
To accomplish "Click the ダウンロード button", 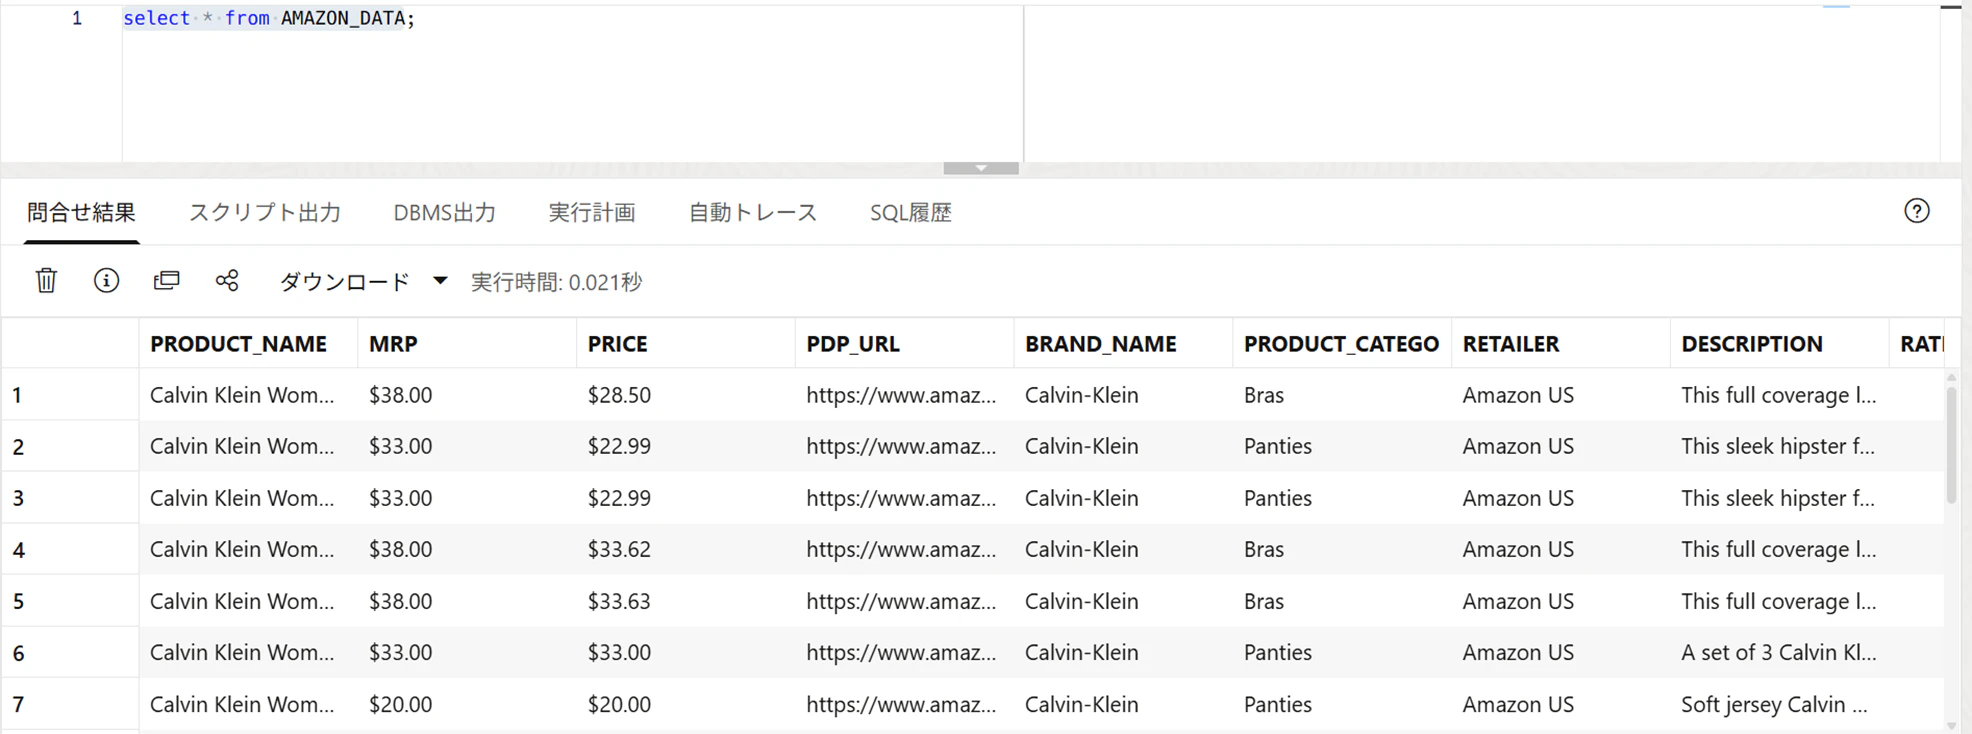I will 344,282.
